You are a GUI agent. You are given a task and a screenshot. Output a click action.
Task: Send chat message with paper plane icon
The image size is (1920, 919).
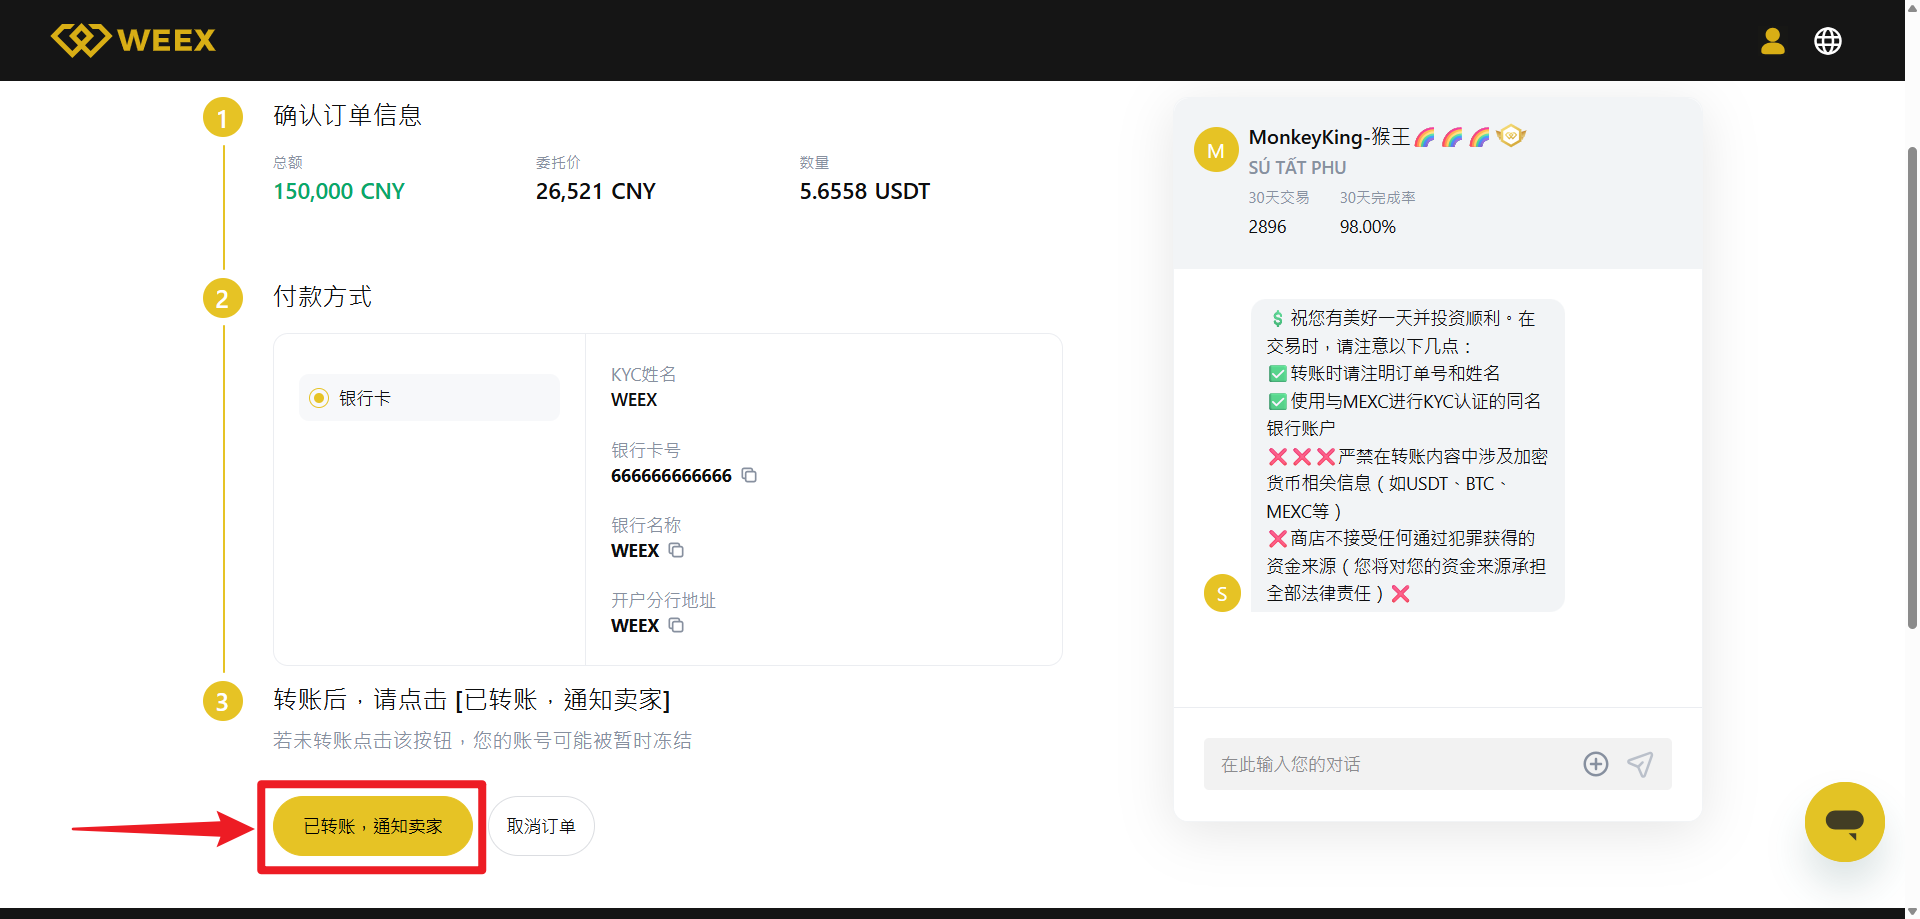pyautogui.click(x=1640, y=764)
